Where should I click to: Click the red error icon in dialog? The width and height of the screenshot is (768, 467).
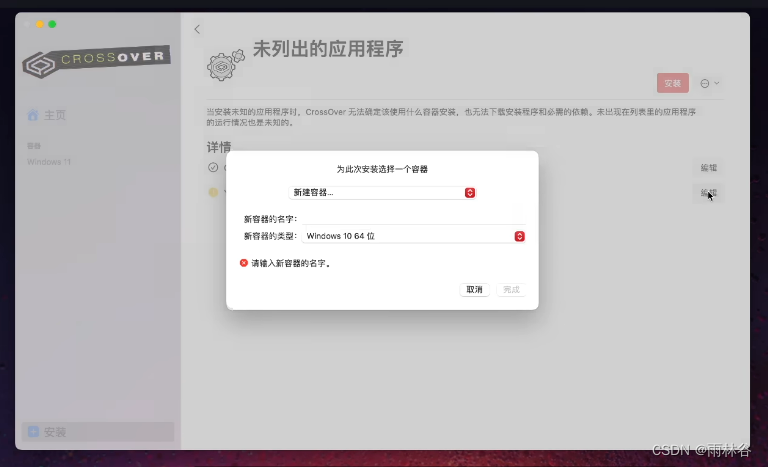click(x=243, y=263)
